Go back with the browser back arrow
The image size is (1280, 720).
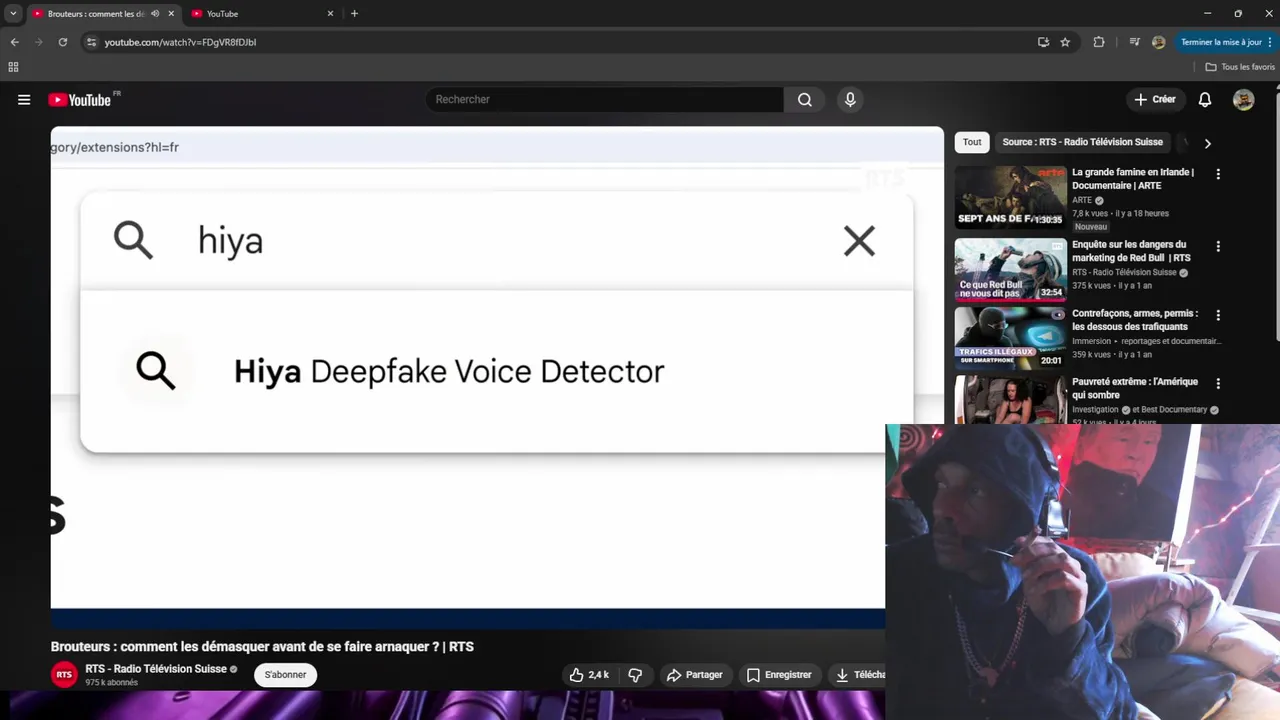coord(14,42)
